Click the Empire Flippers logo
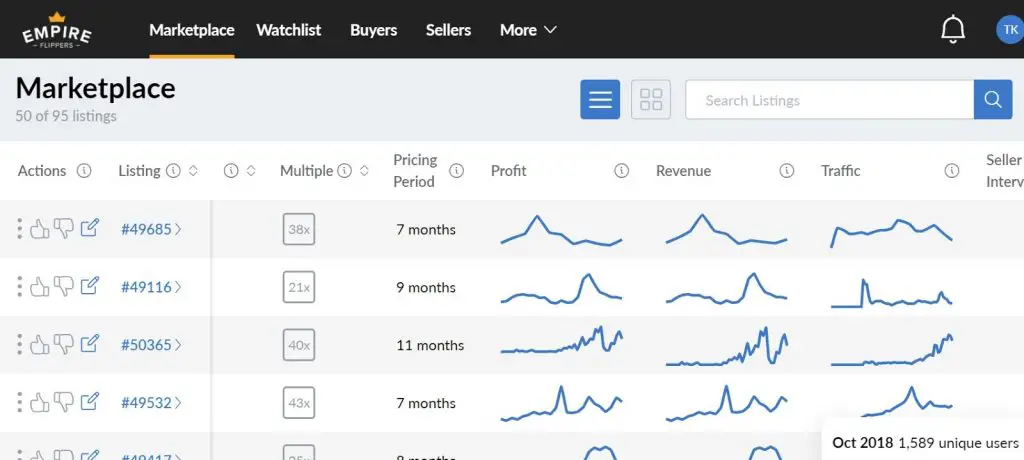This screenshot has height=460, width=1024. click(57, 29)
